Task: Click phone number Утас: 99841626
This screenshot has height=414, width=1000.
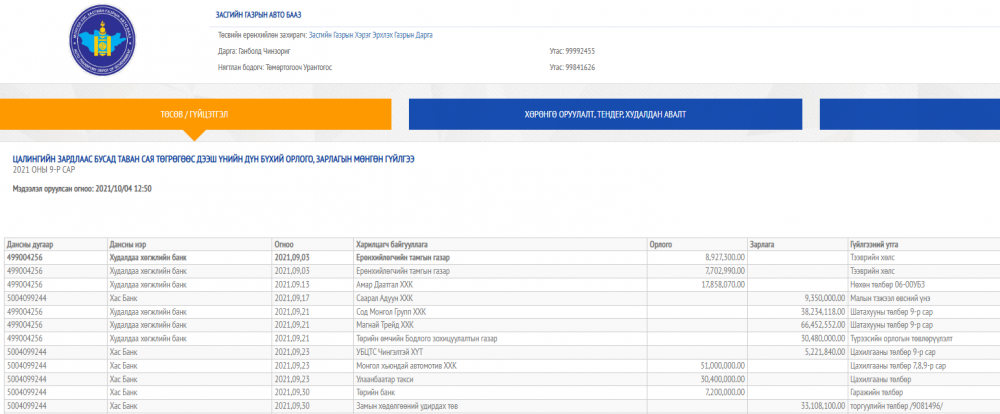Action: click(x=572, y=67)
